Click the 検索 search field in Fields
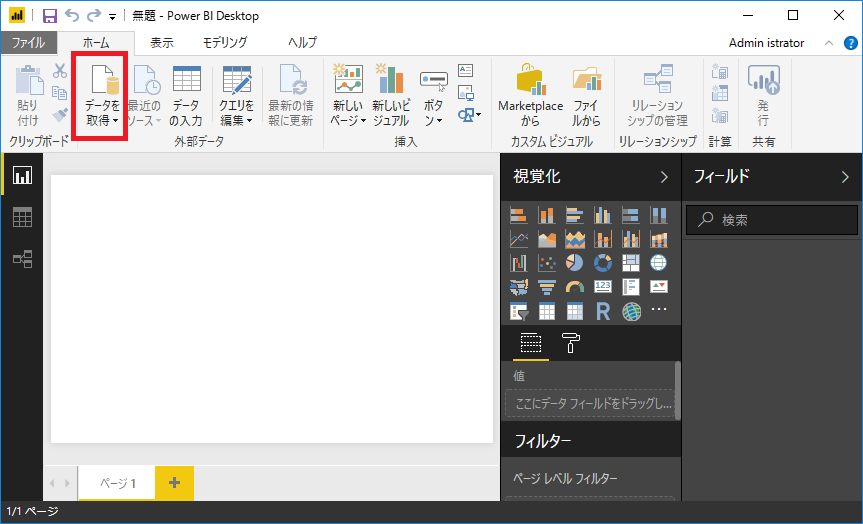The image size is (863, 524). click(x=772, y=220)
